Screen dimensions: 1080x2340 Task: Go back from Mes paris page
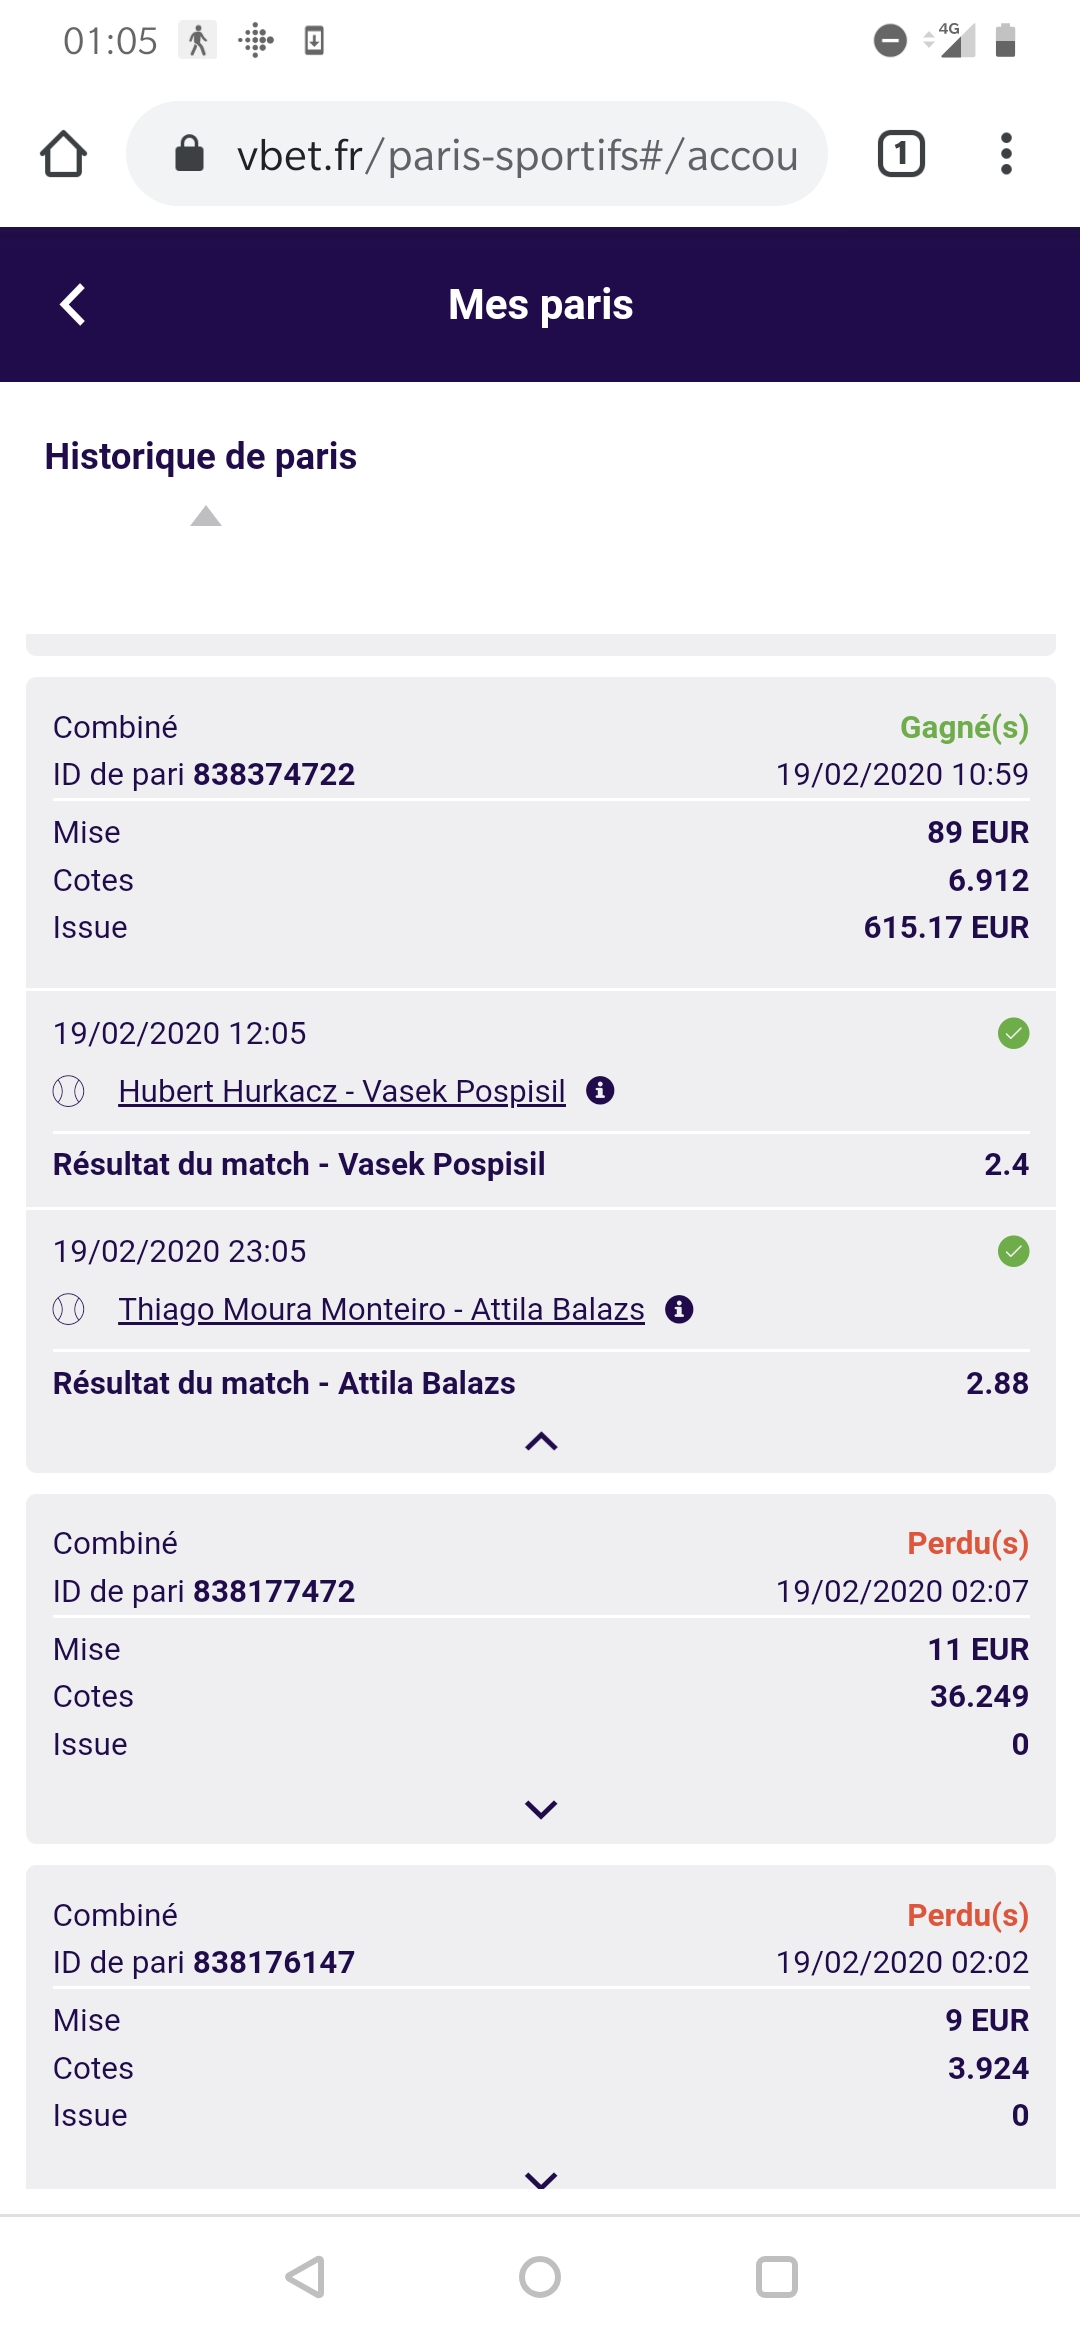[73, 305]
